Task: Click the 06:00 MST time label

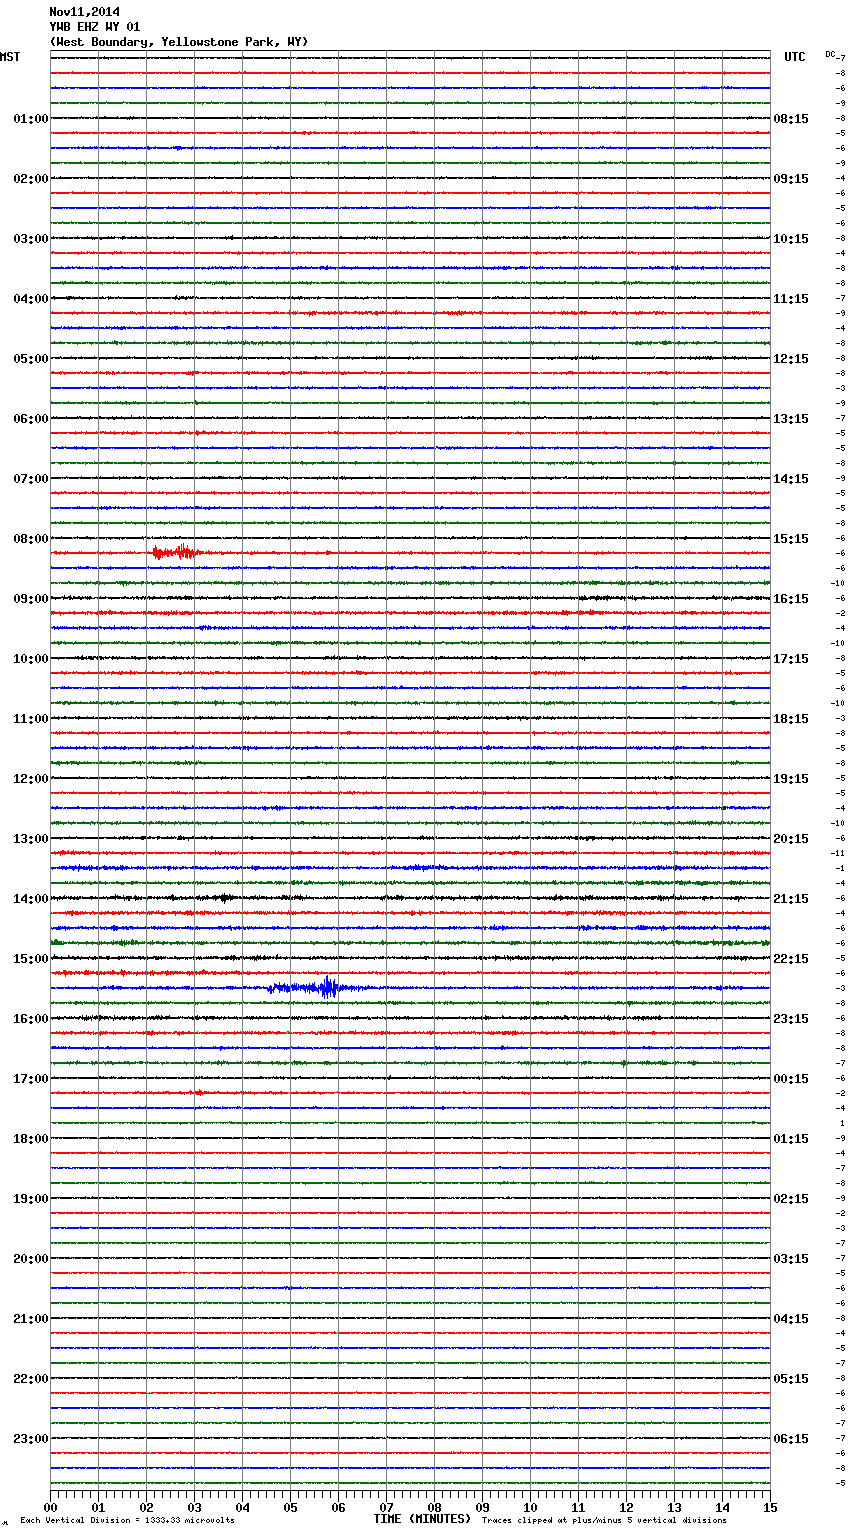Action: pyautogui.click(x=31, y=419)
